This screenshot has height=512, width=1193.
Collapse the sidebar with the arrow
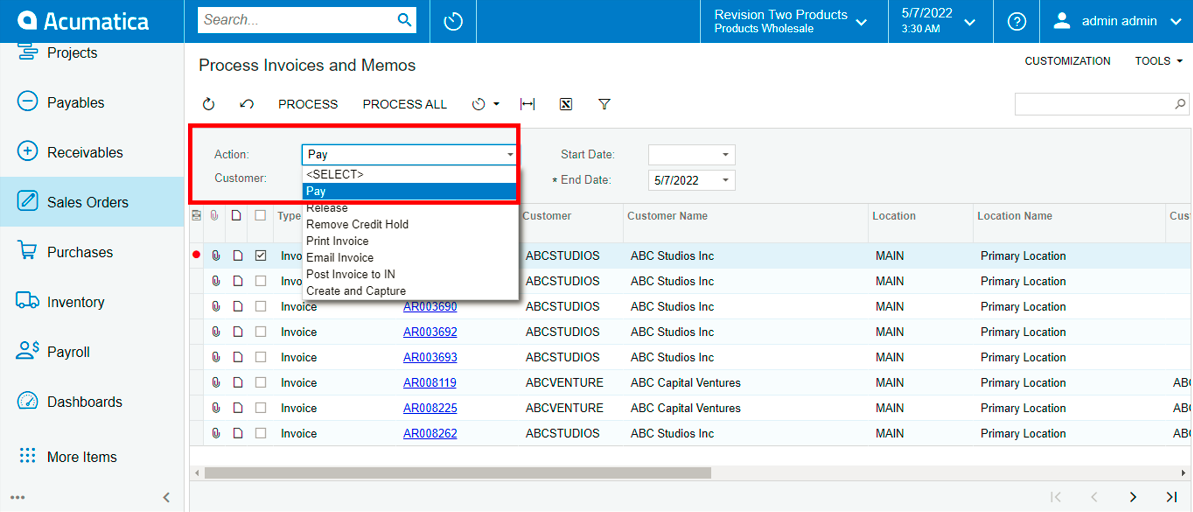pyautogui.click(x=167, y=498)
